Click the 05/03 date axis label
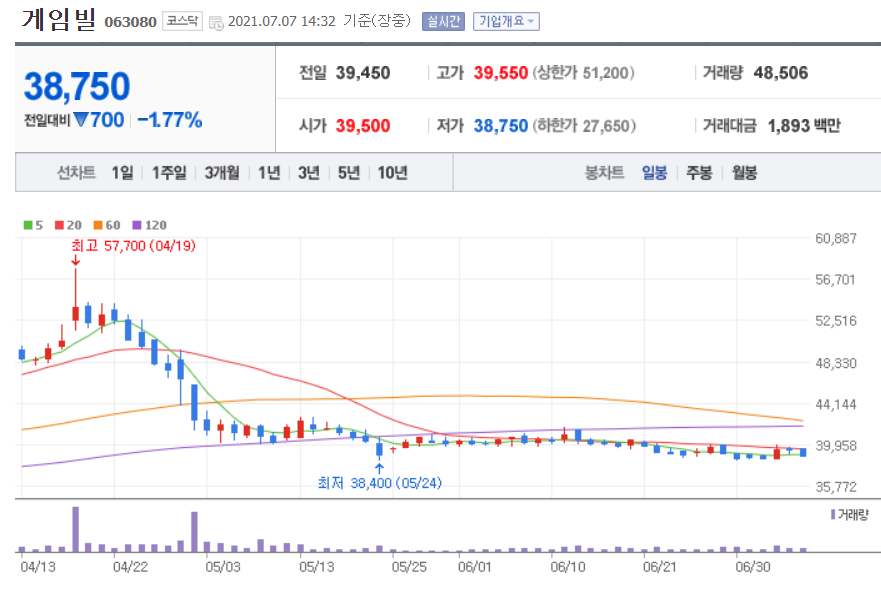Image resolution: width=881 pixels, height=598 pixels. (223, 567)
